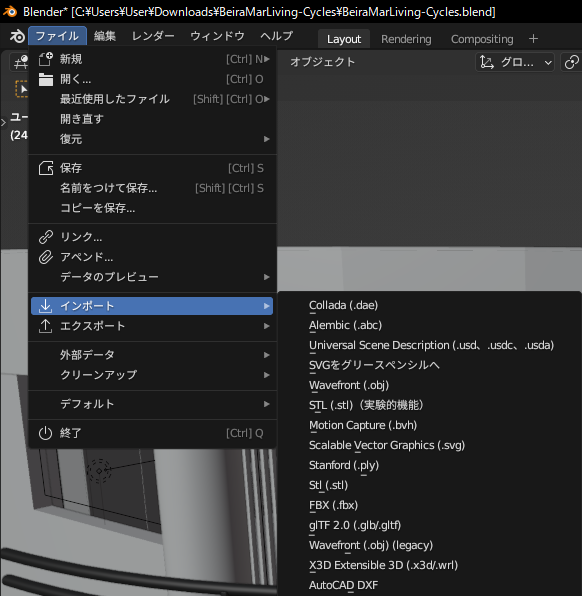Click the power icon beside 終了
Screen dimensions: 582x596
(x=46, y=433)
